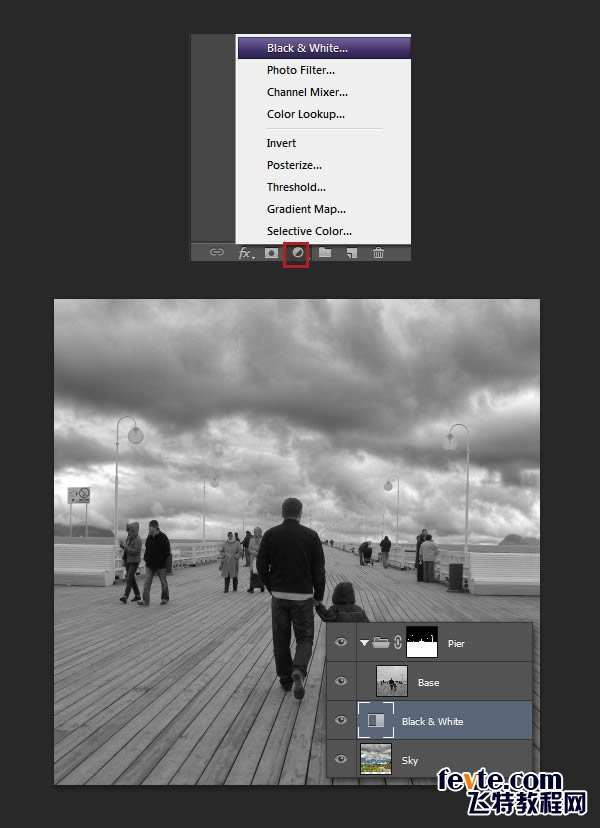Select the Sky layer name
600x828 pixels.
coord(410,761)
